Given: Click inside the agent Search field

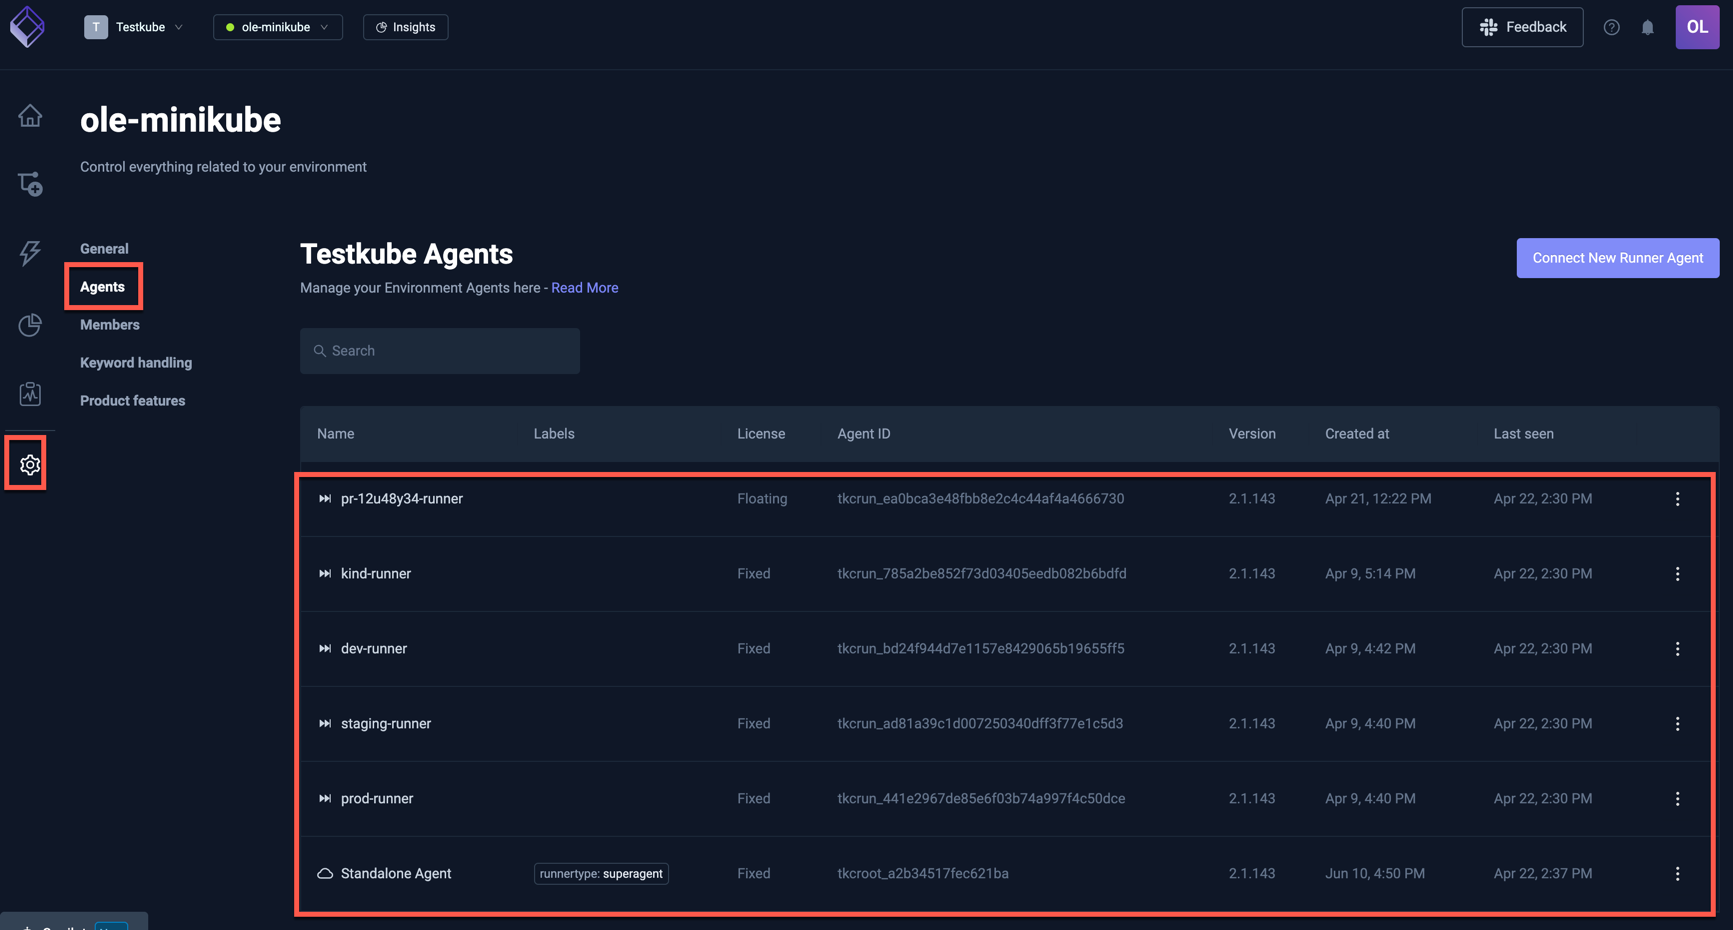Looking at the screenshot, I should coord(440,350).
